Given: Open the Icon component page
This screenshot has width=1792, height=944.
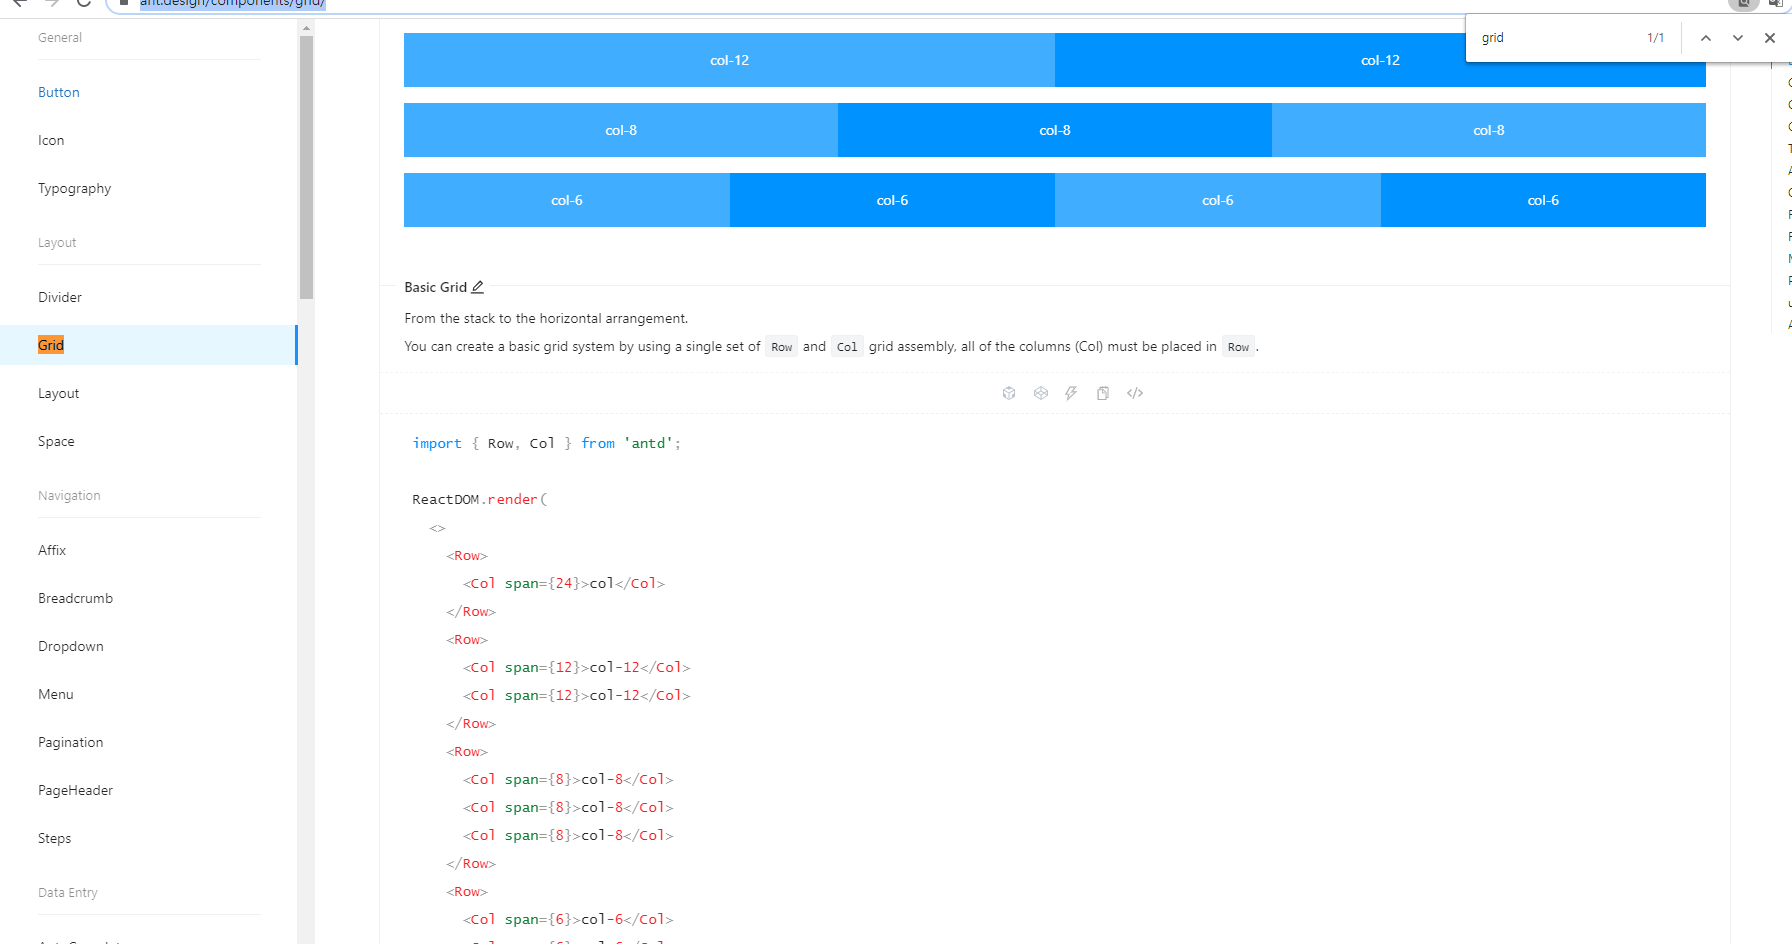Looking at the screenshot, I should (x=51, y=140).
